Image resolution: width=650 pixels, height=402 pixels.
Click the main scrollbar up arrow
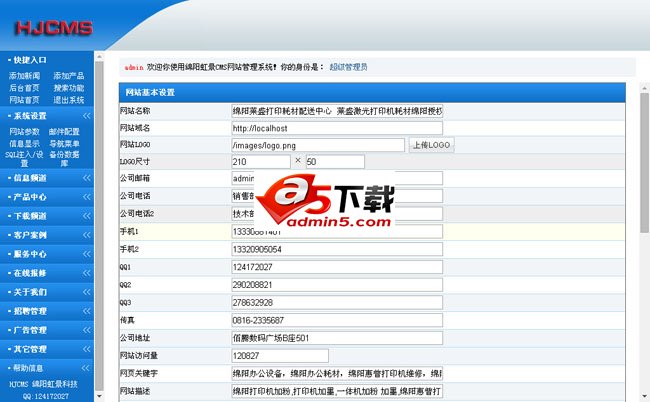click(644, 87)
